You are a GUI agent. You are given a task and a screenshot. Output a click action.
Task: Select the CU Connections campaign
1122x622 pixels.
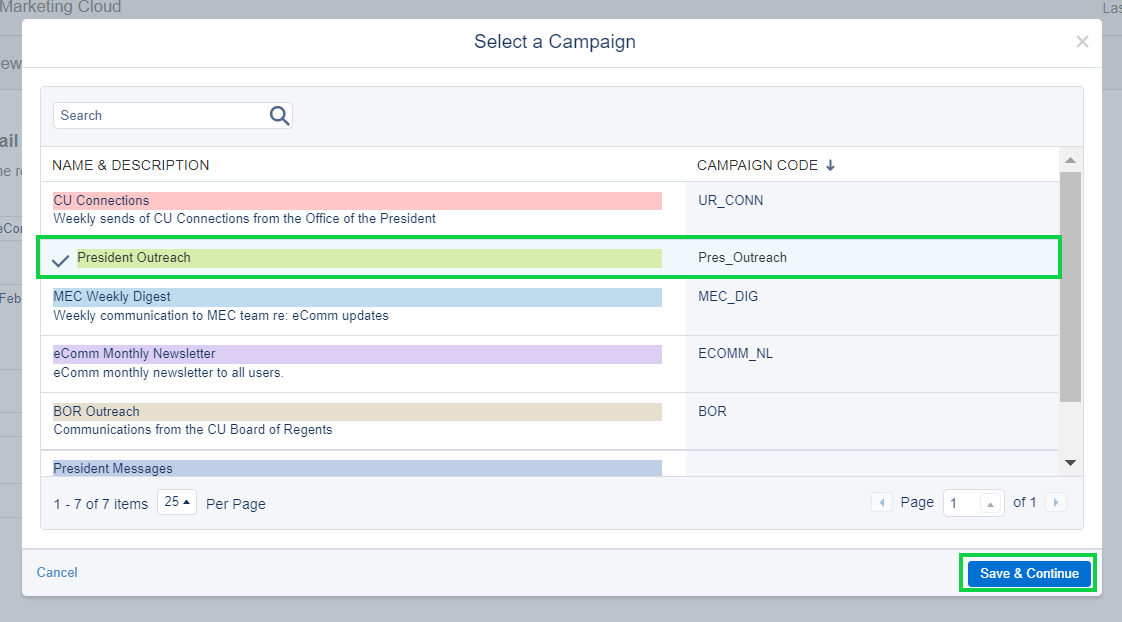357,200
